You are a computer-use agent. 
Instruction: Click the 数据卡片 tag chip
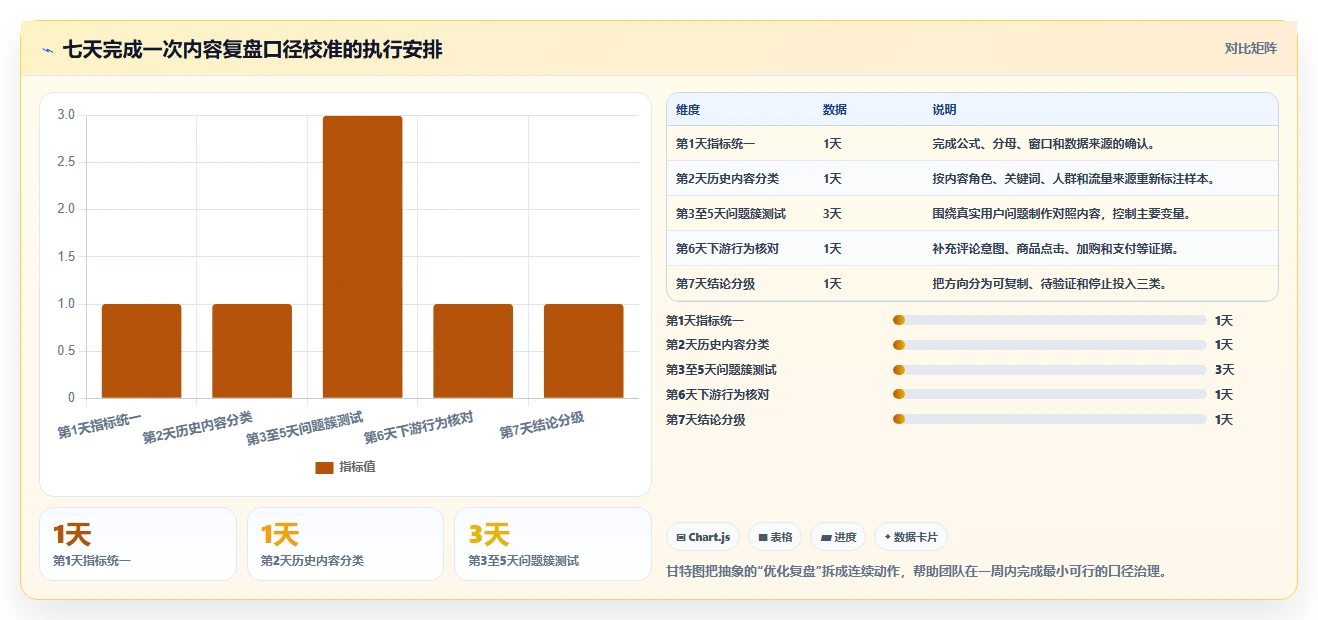911,537
